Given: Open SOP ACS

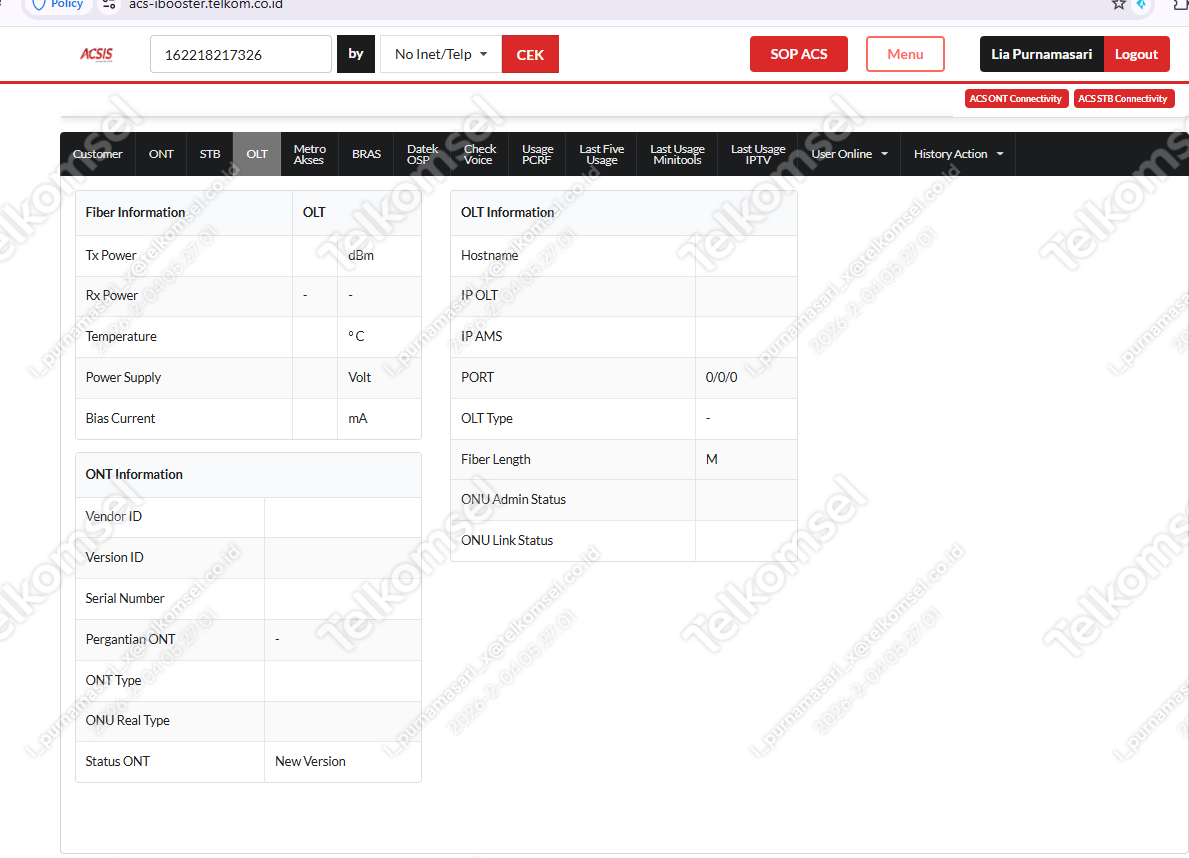Looking at the screenshot, I should [798, 54].
